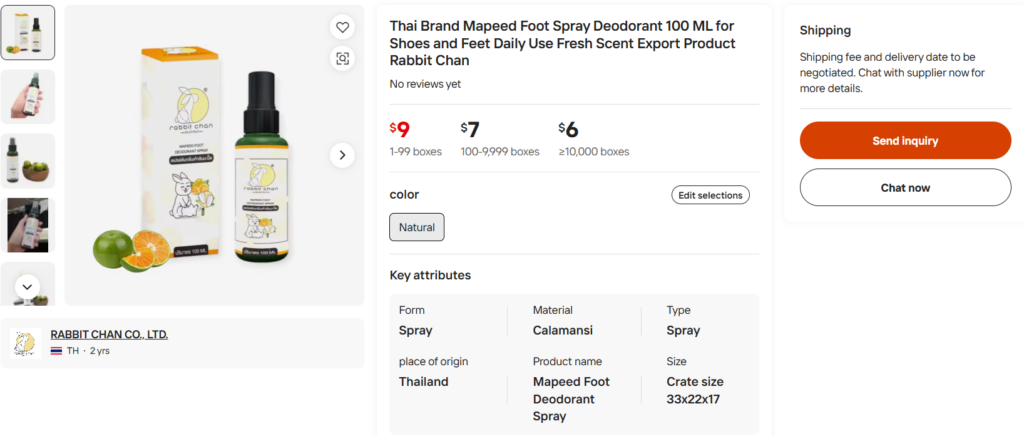
Task: Click the main product image
Action: pos(214,155)
